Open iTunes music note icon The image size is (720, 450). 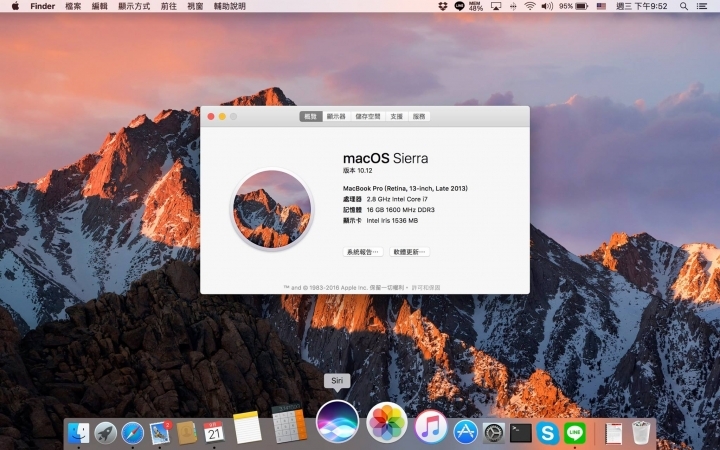point(431,427)
